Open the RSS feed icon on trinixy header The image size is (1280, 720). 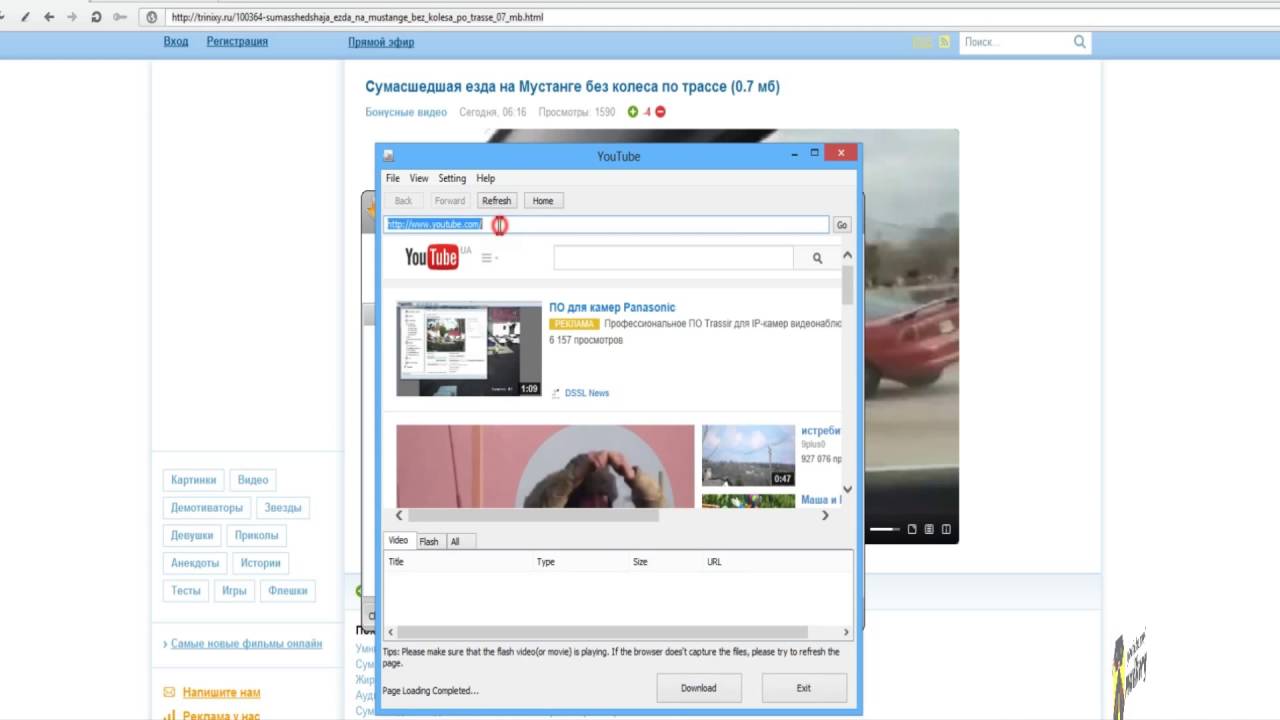(x=944, y=42)
